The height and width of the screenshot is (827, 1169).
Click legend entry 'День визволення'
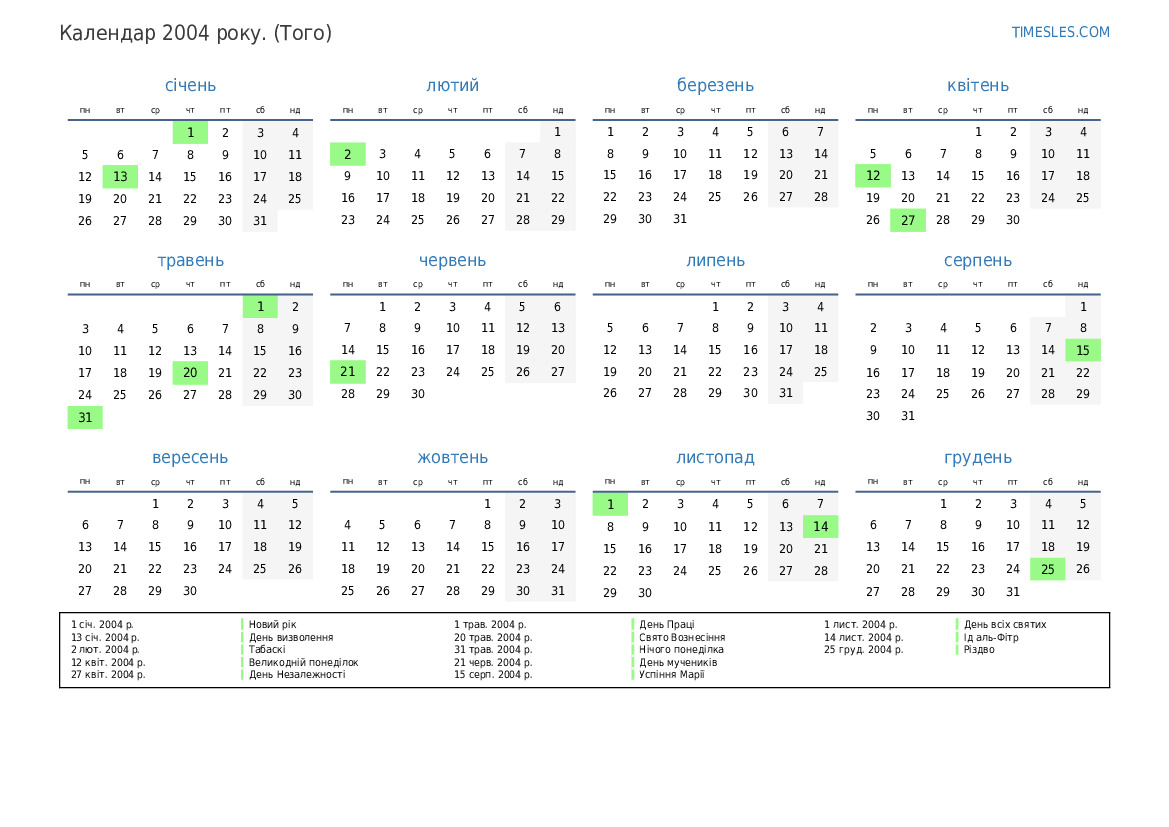[291, 637]
